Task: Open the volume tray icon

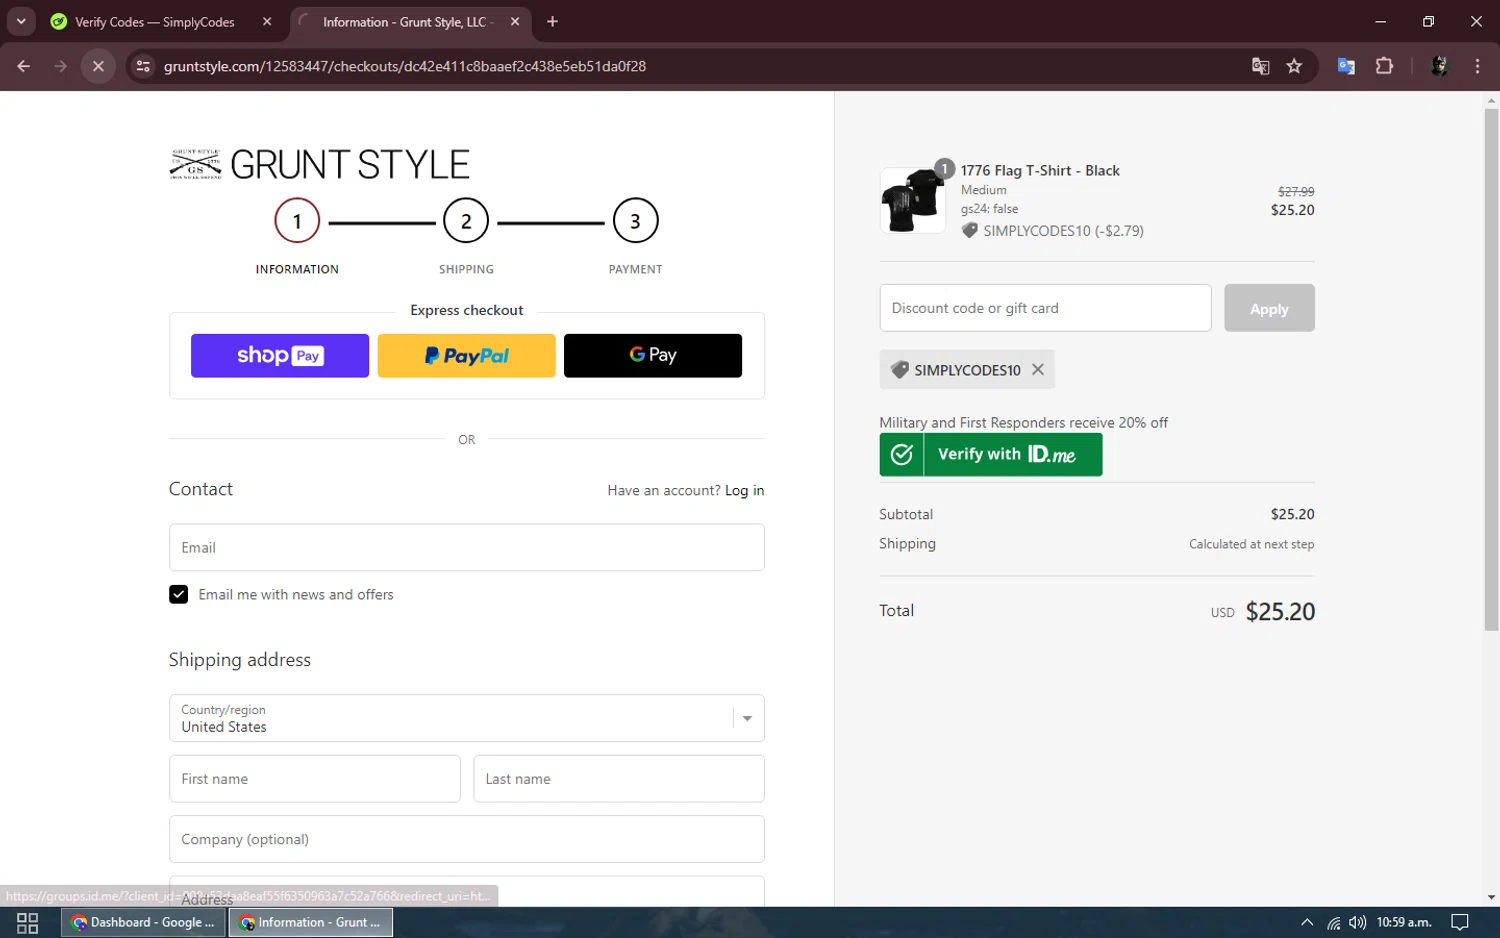Action: click(x=1357, y=922)
